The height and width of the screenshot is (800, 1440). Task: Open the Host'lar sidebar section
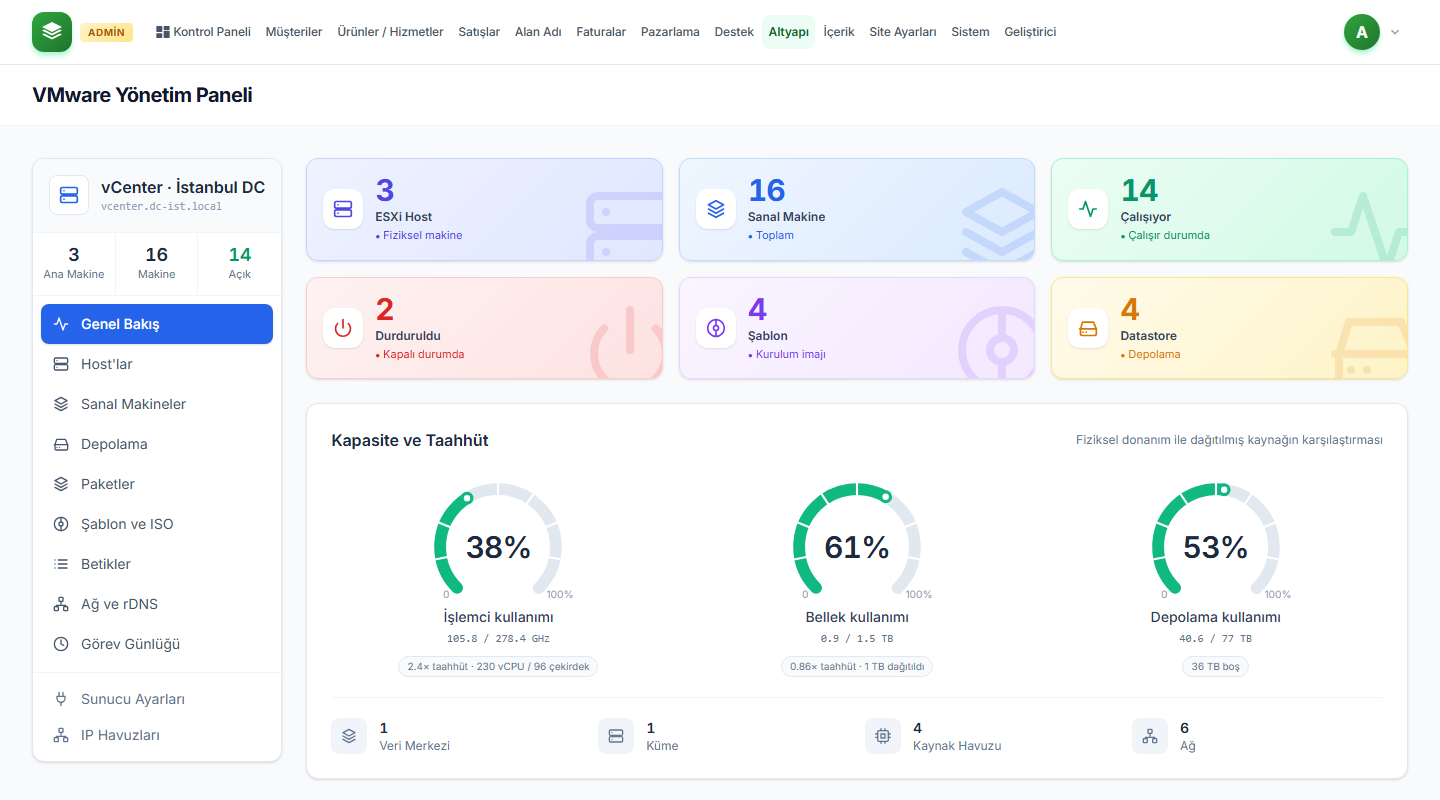(157, 364)
